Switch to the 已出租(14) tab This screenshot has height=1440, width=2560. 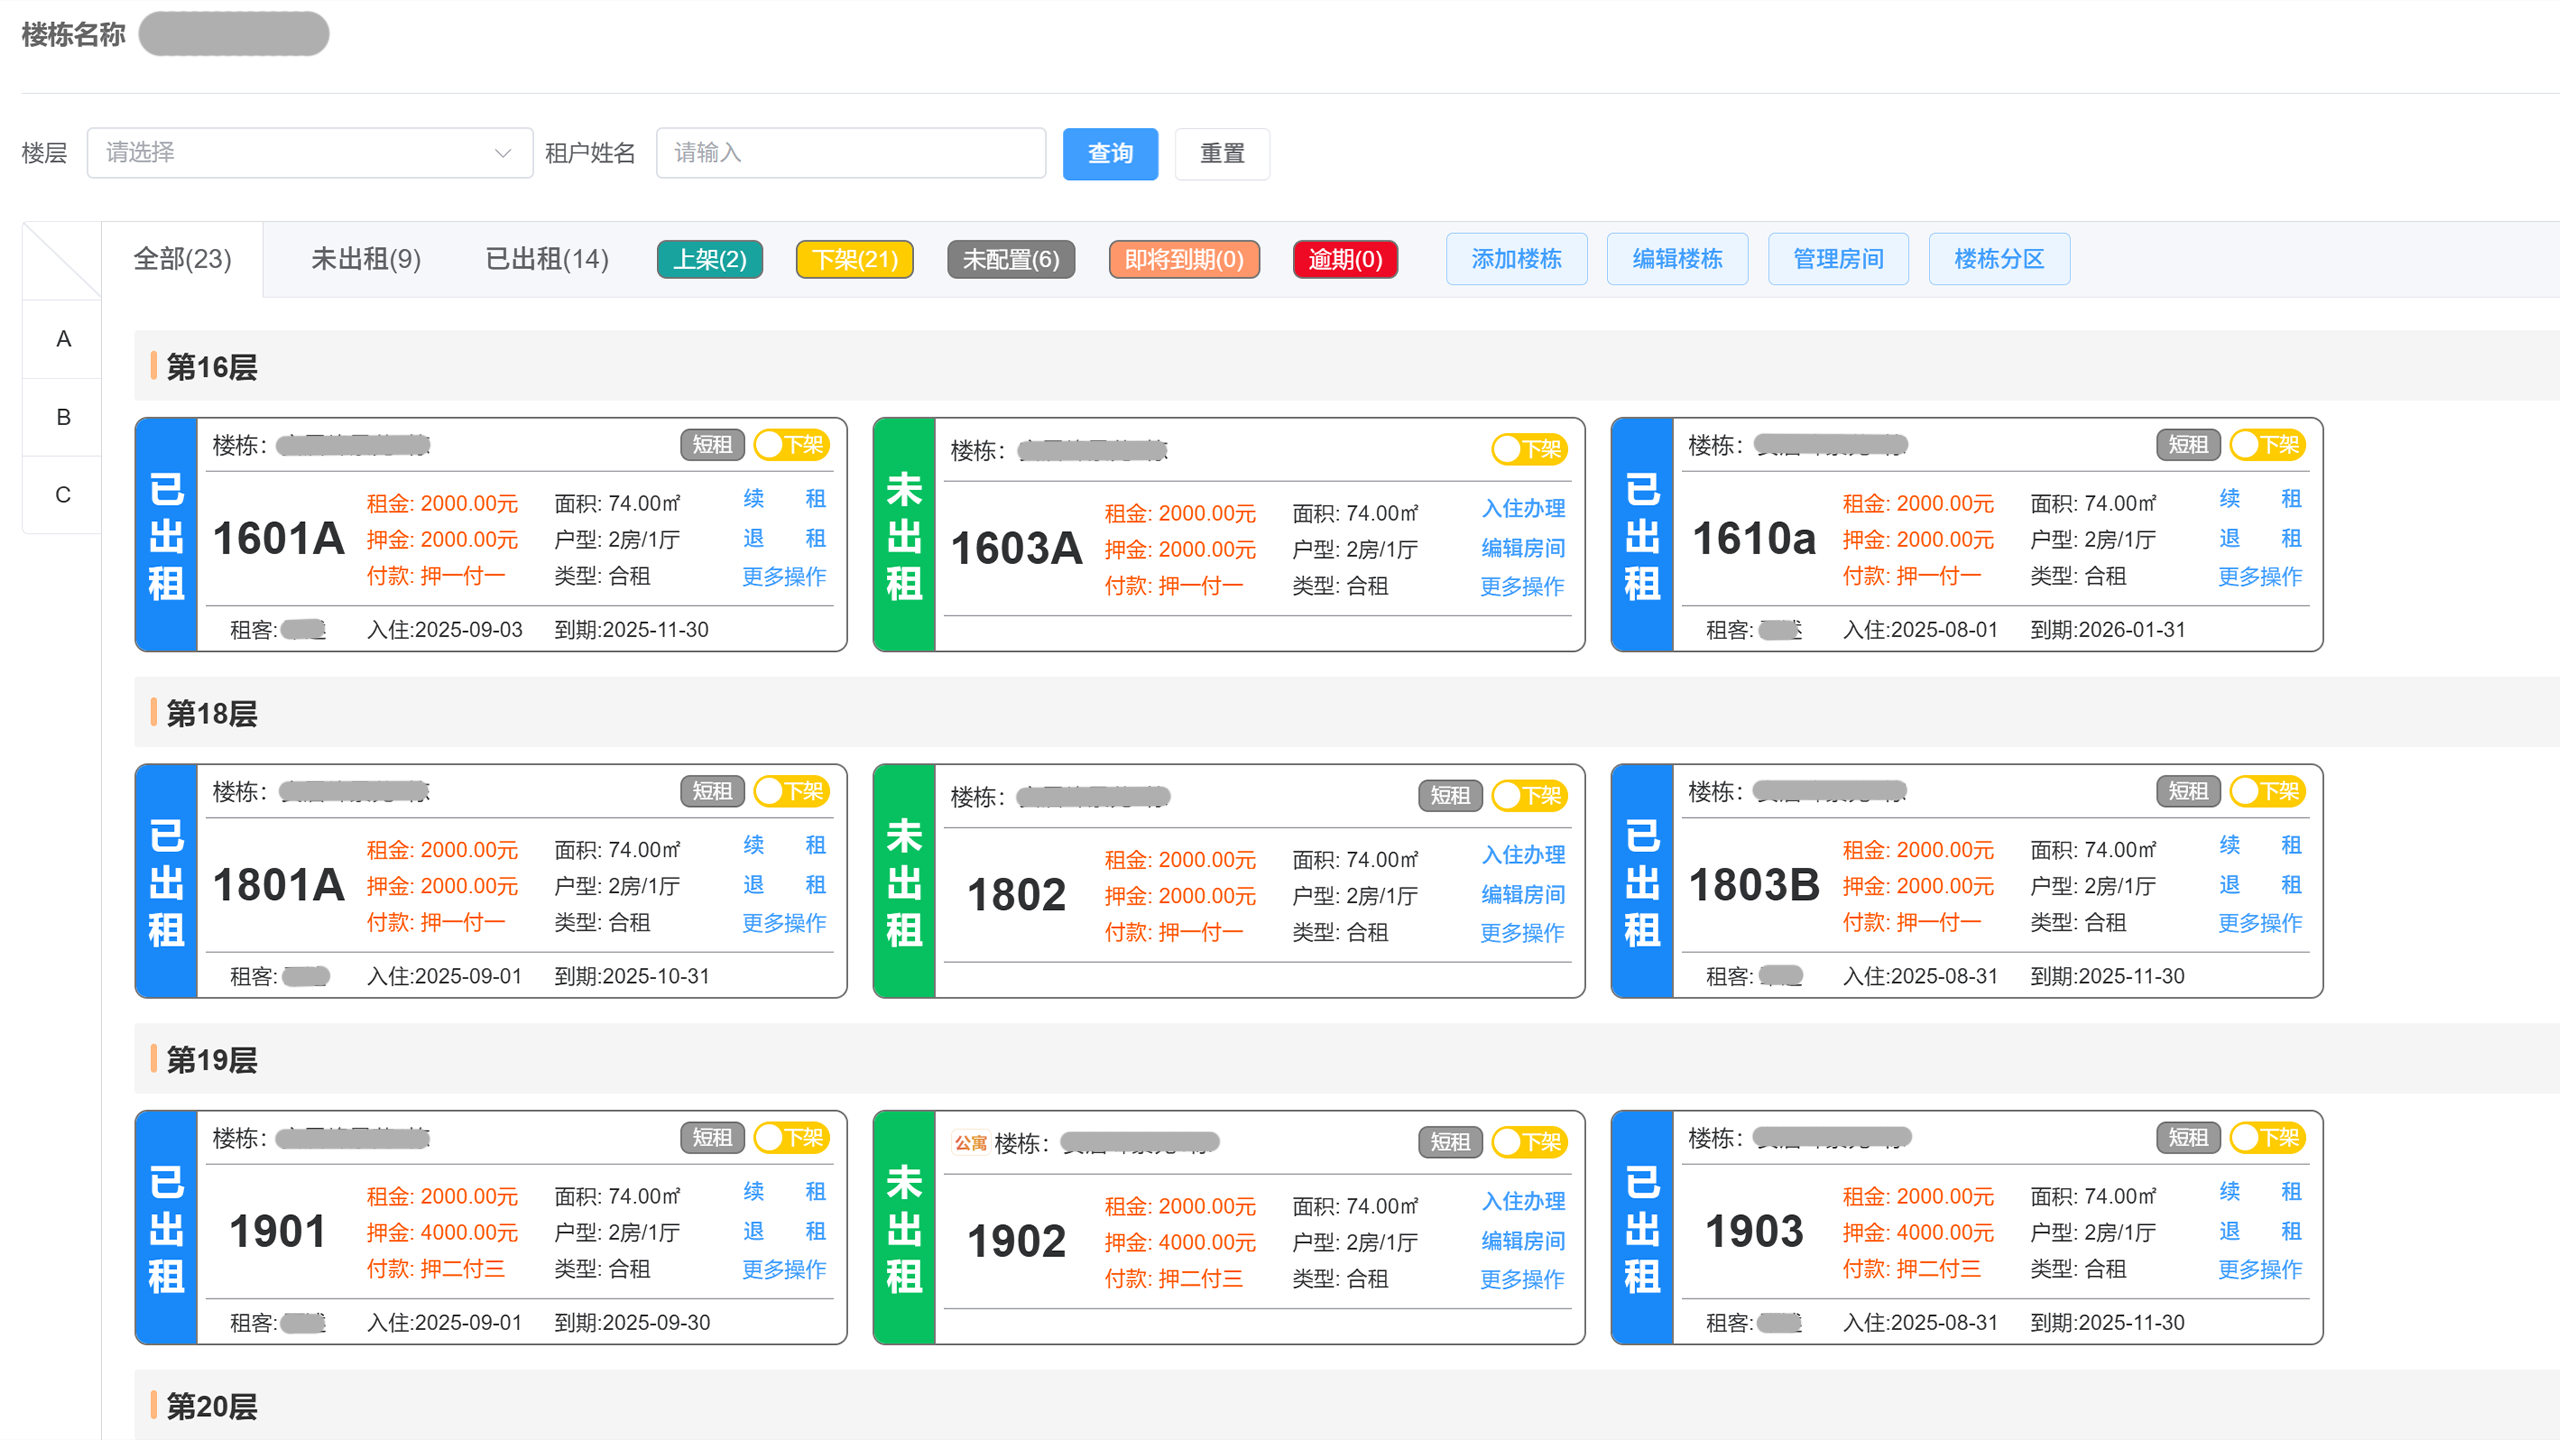click(x=546, y=259)
